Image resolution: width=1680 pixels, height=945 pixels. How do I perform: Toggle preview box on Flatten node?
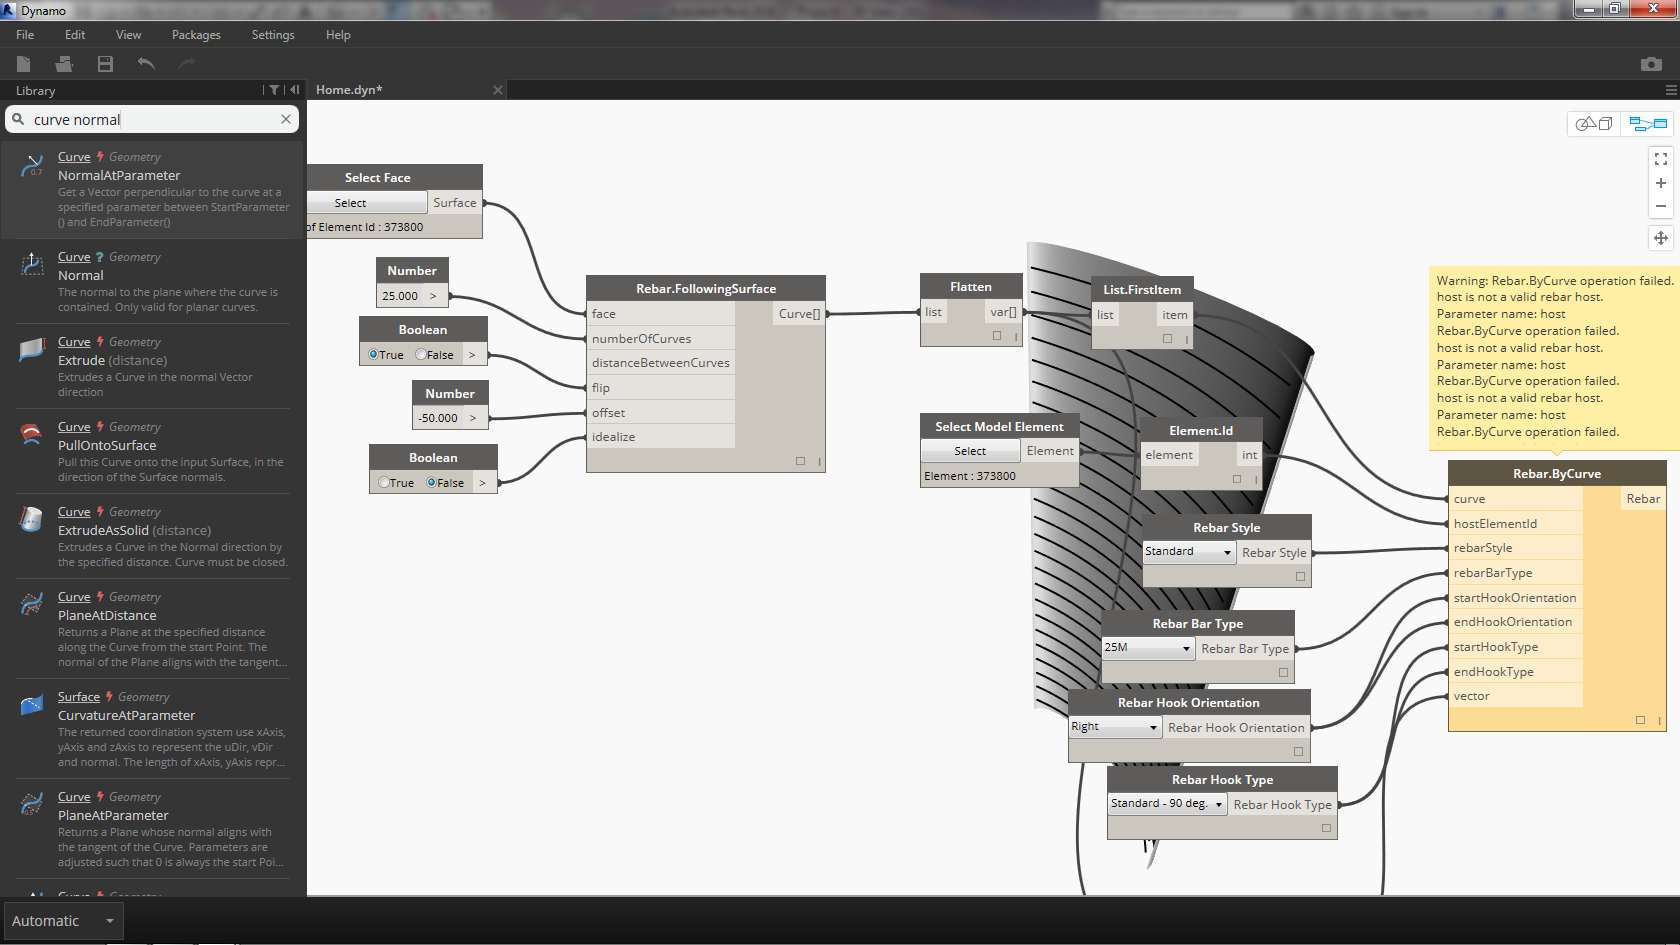click(x=996, y=336)
